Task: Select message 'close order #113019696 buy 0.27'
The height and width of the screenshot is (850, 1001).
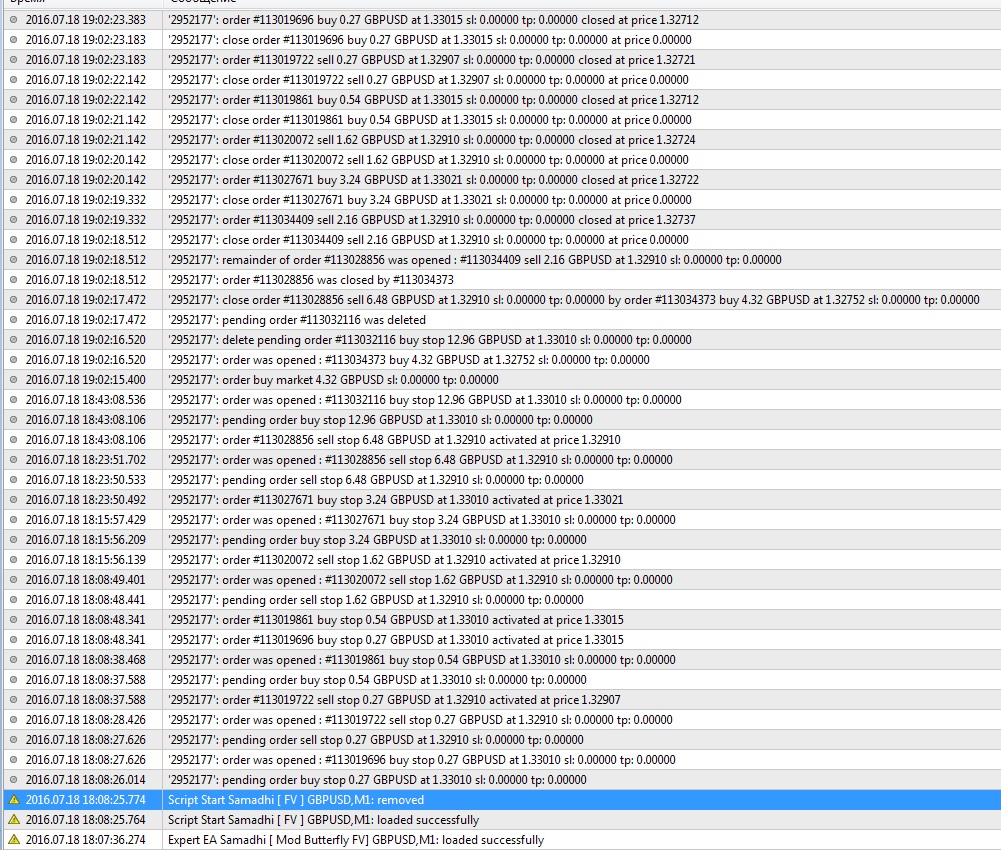Action: pyautogui.click(x=430, y=40)
